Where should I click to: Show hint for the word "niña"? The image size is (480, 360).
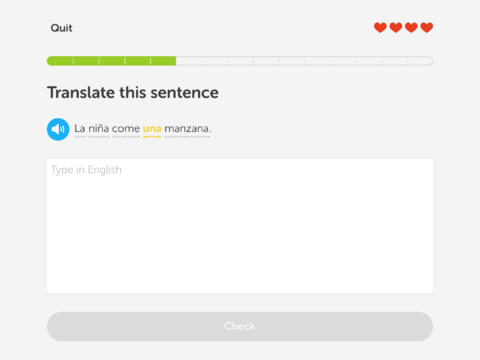pos(99,128)
